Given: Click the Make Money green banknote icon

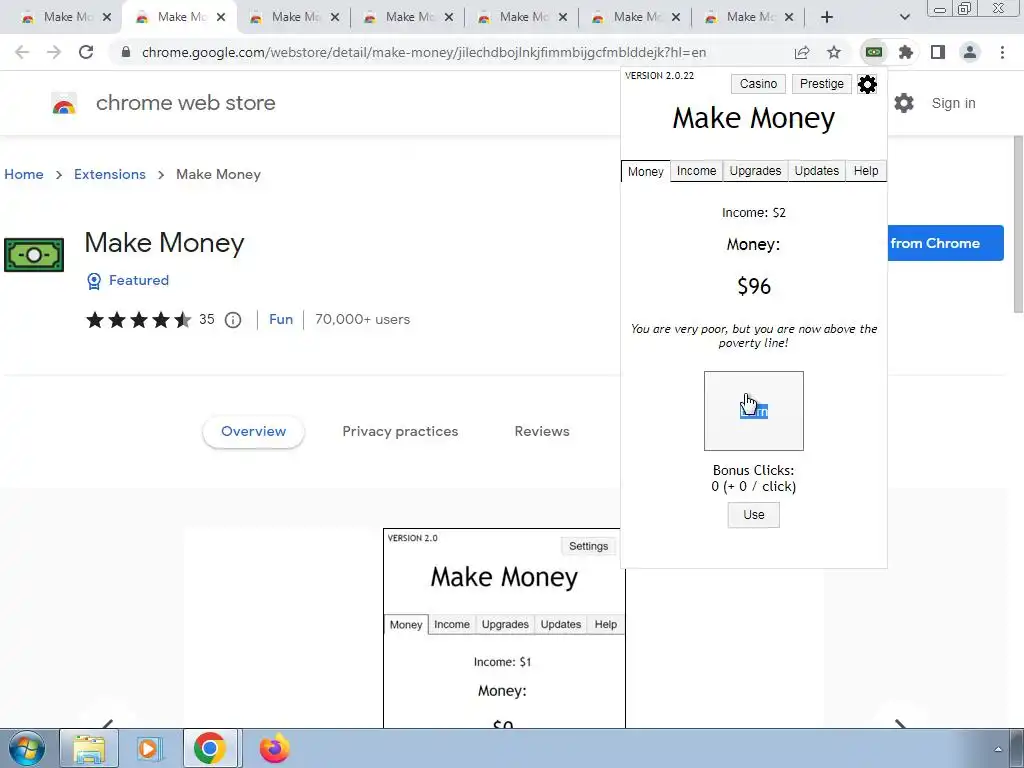Looking at the screenshot, I should tap(34, 255).
